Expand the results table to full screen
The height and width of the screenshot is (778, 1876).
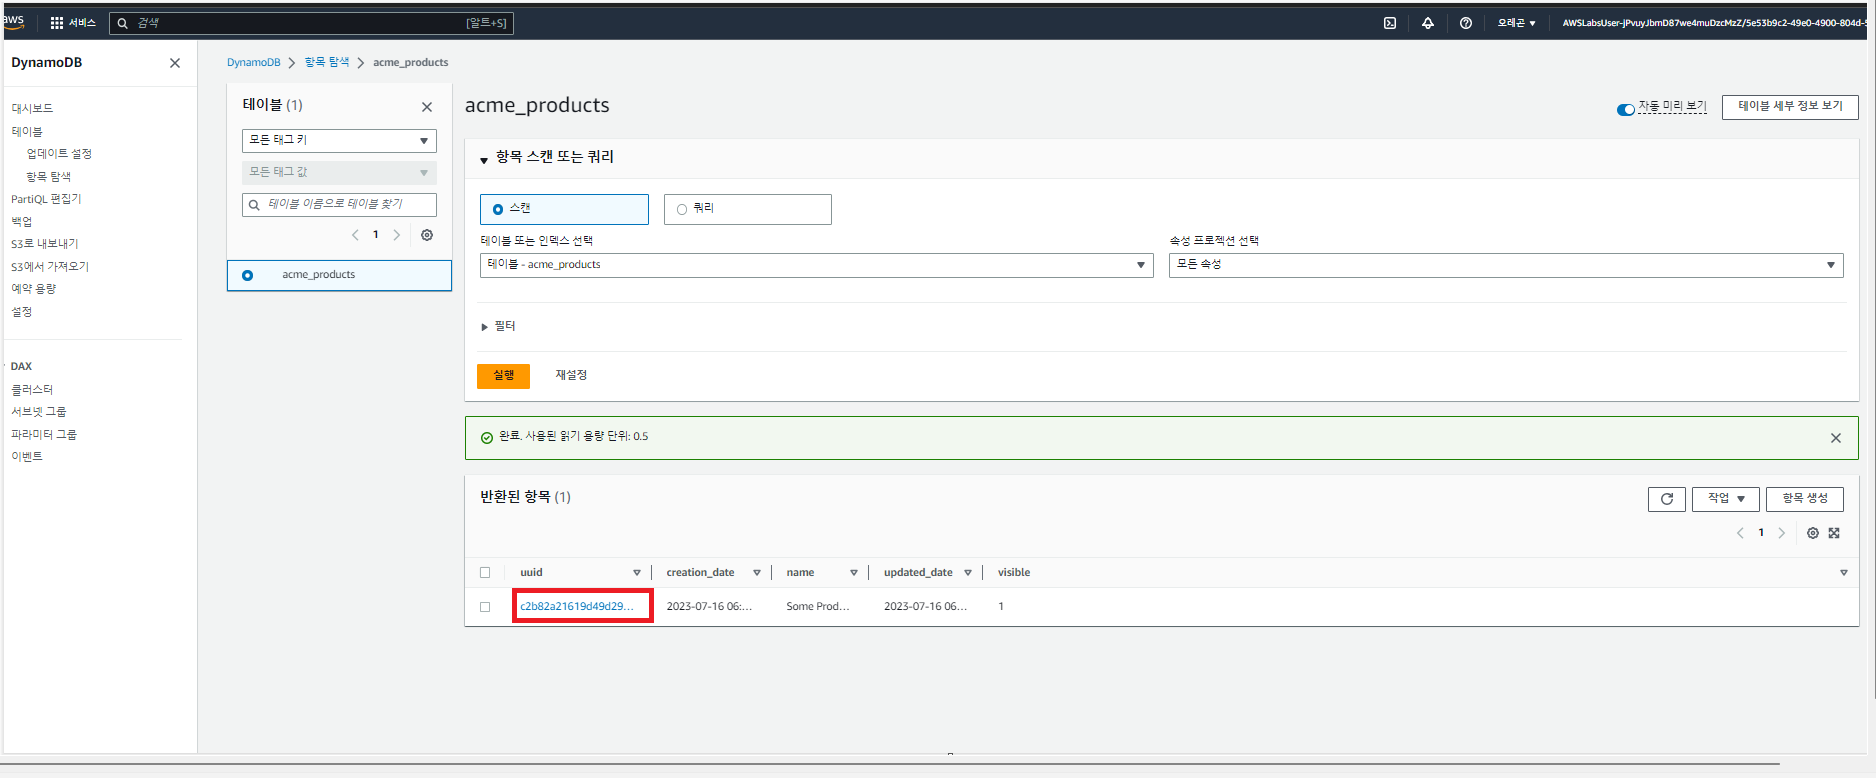1834,533
